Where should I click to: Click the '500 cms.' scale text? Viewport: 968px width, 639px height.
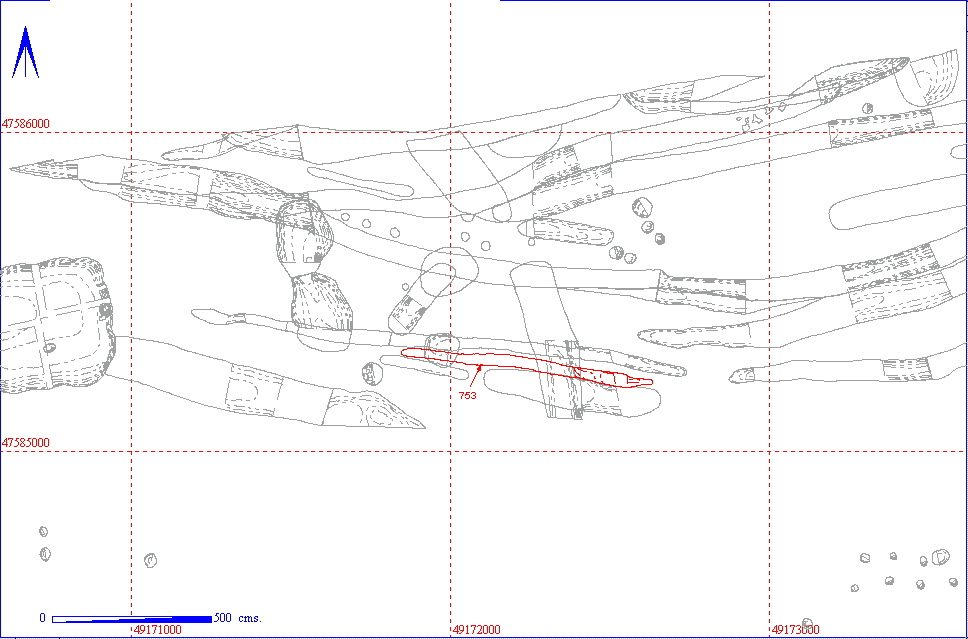coord(238,618)
